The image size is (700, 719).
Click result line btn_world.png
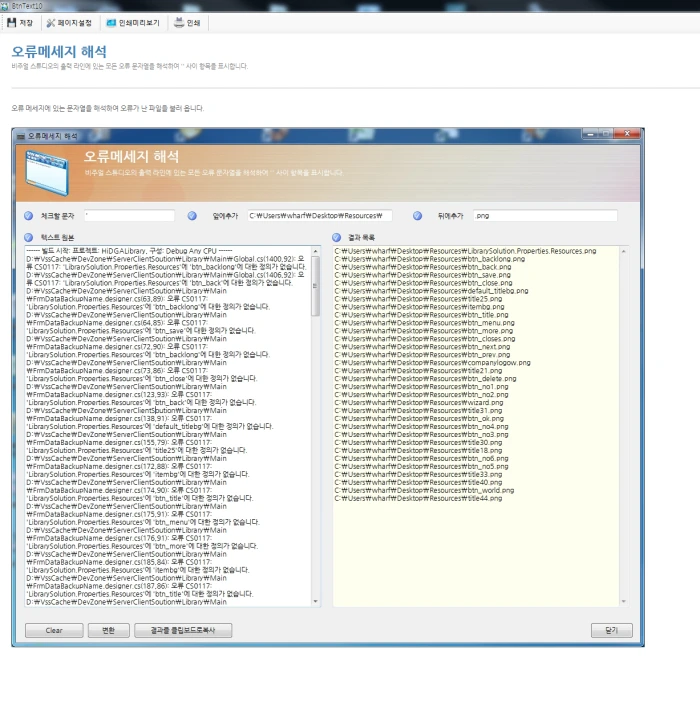[x=424, y=490]
